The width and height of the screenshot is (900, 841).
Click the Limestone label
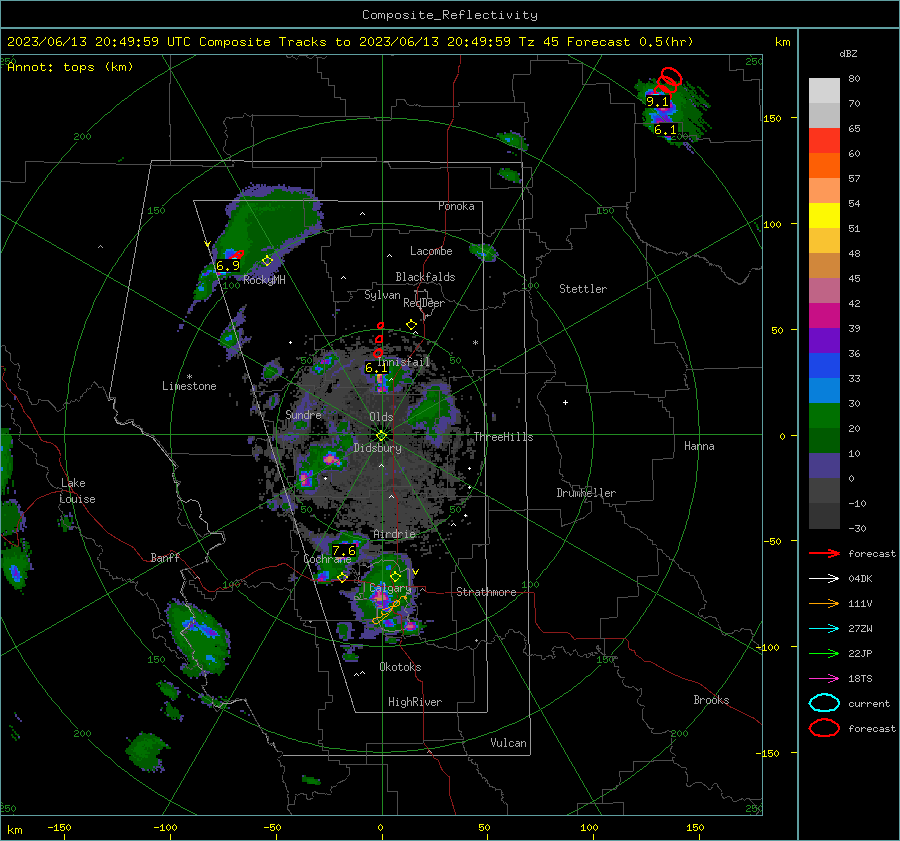tap(189, 386)
